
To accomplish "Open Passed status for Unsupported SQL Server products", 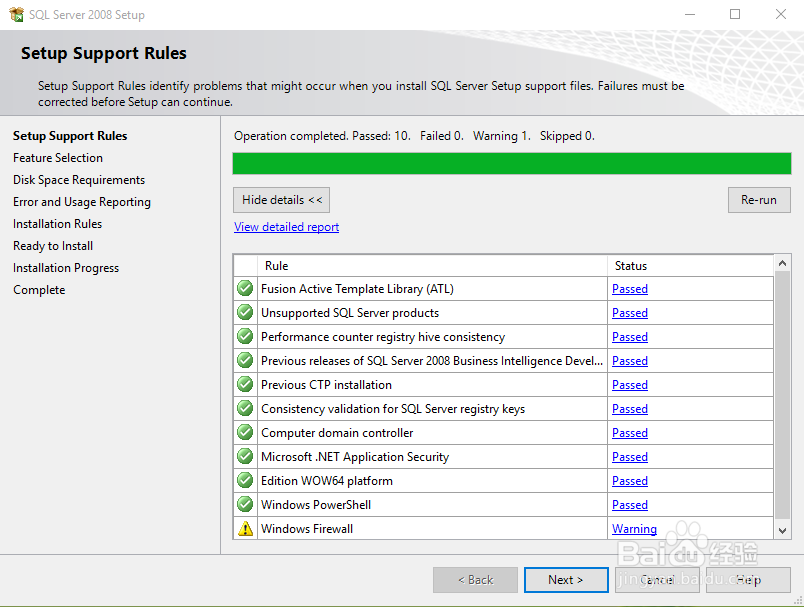I will pyautogui.click(x=630, y=313).
